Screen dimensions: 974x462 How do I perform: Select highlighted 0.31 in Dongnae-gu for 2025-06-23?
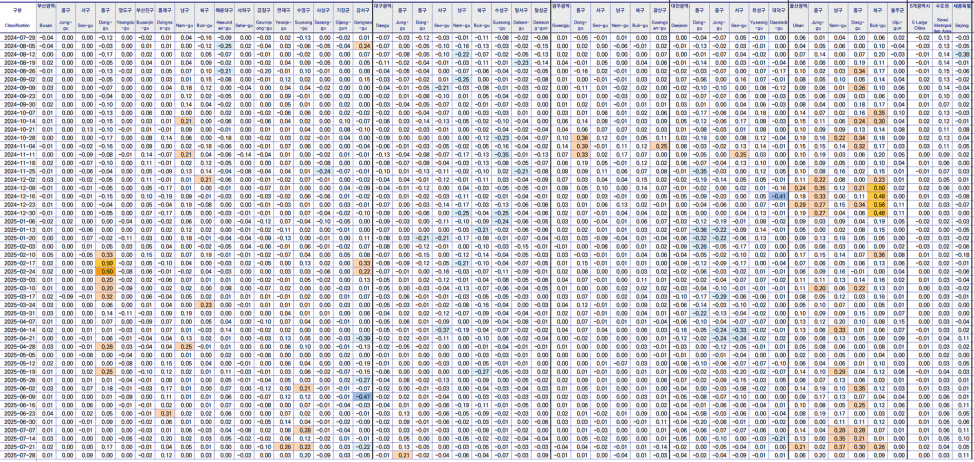(x=165, y=413)
